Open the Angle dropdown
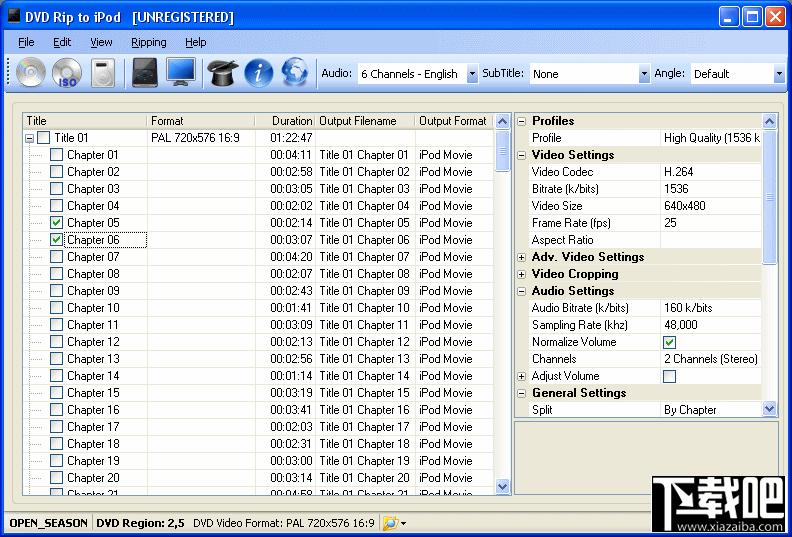Viewport: 792px width, 537px height. tap(779, 74)
